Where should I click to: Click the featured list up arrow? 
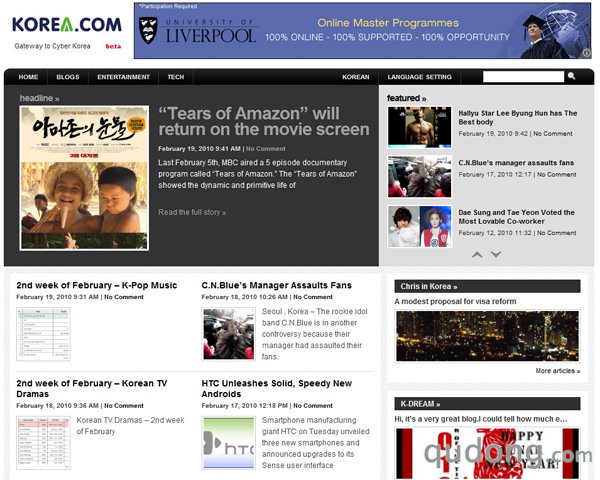pyautogui.click(x=477, y=255)
